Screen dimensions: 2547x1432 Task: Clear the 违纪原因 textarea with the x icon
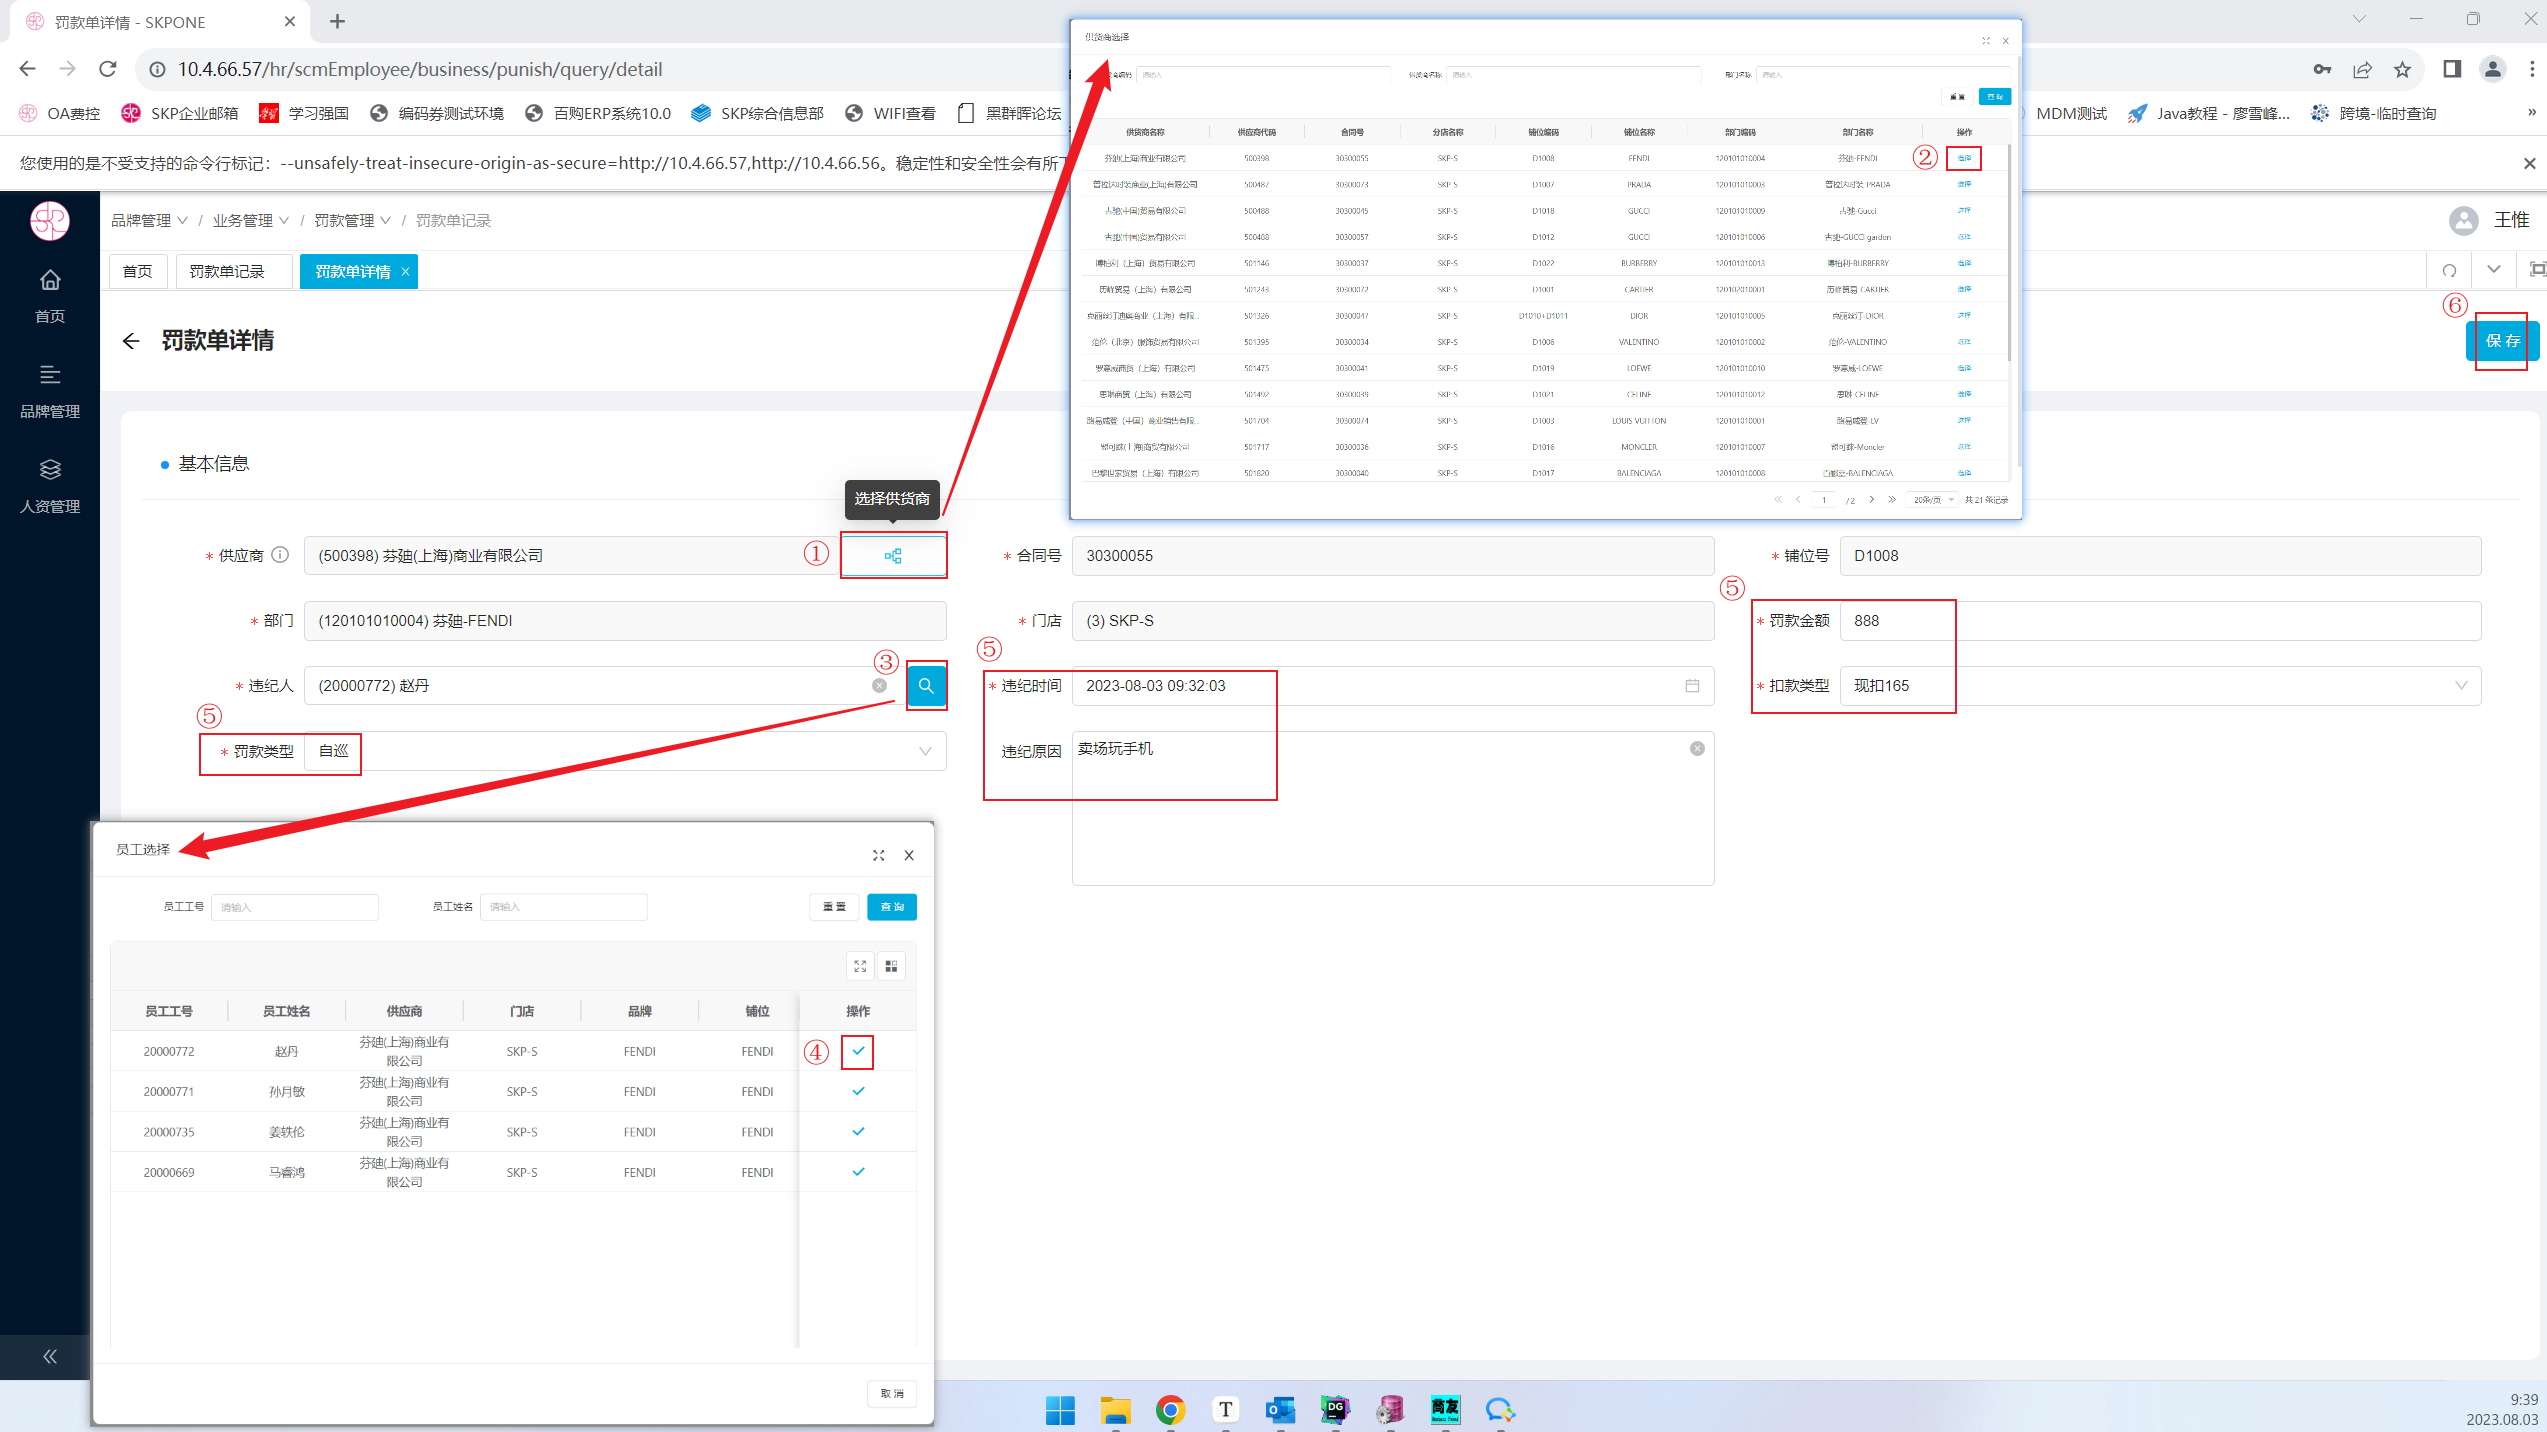pyautogui.click(x=1697, y=749)
